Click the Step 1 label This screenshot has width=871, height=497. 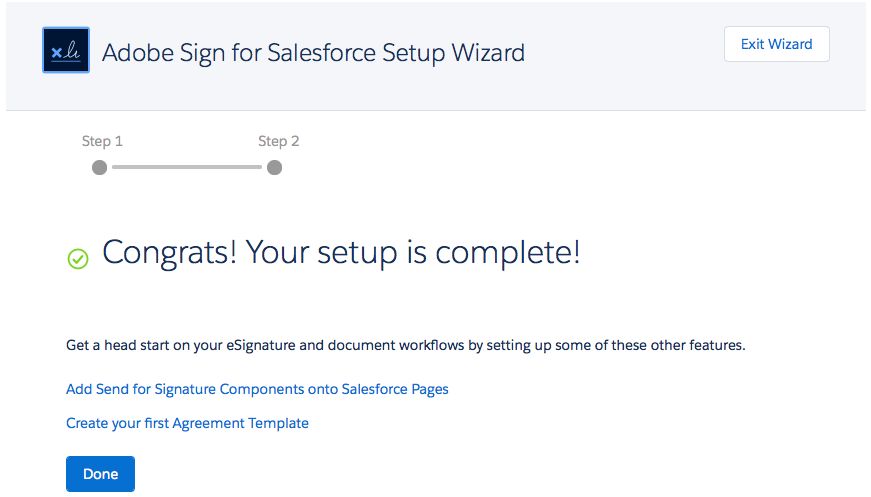click(102, 141)
